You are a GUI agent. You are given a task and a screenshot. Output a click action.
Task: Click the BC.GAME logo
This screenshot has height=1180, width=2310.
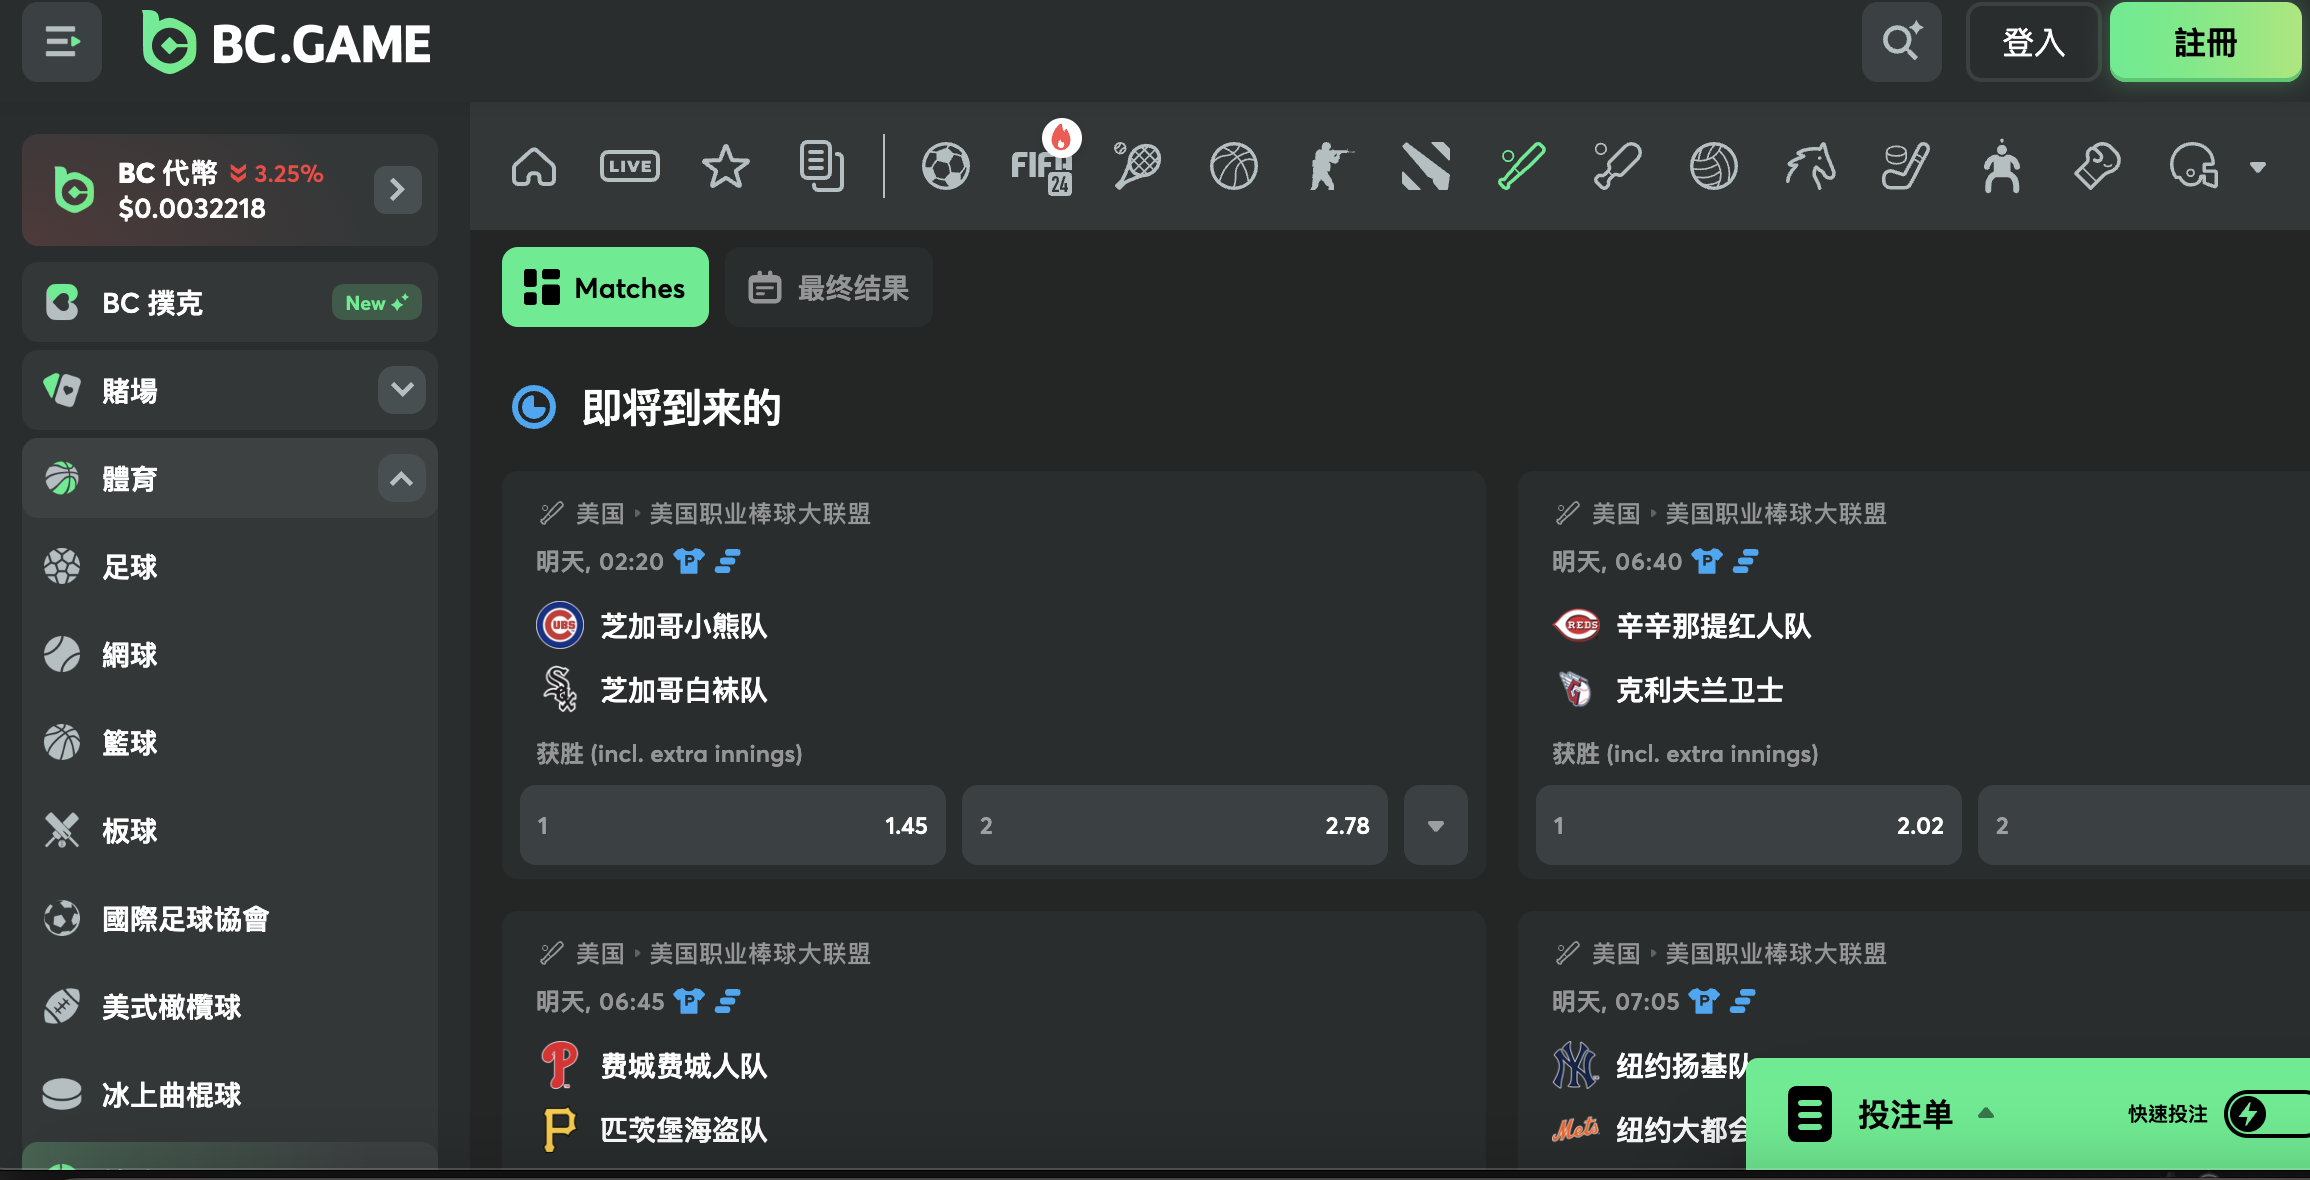tap(286, 43)
